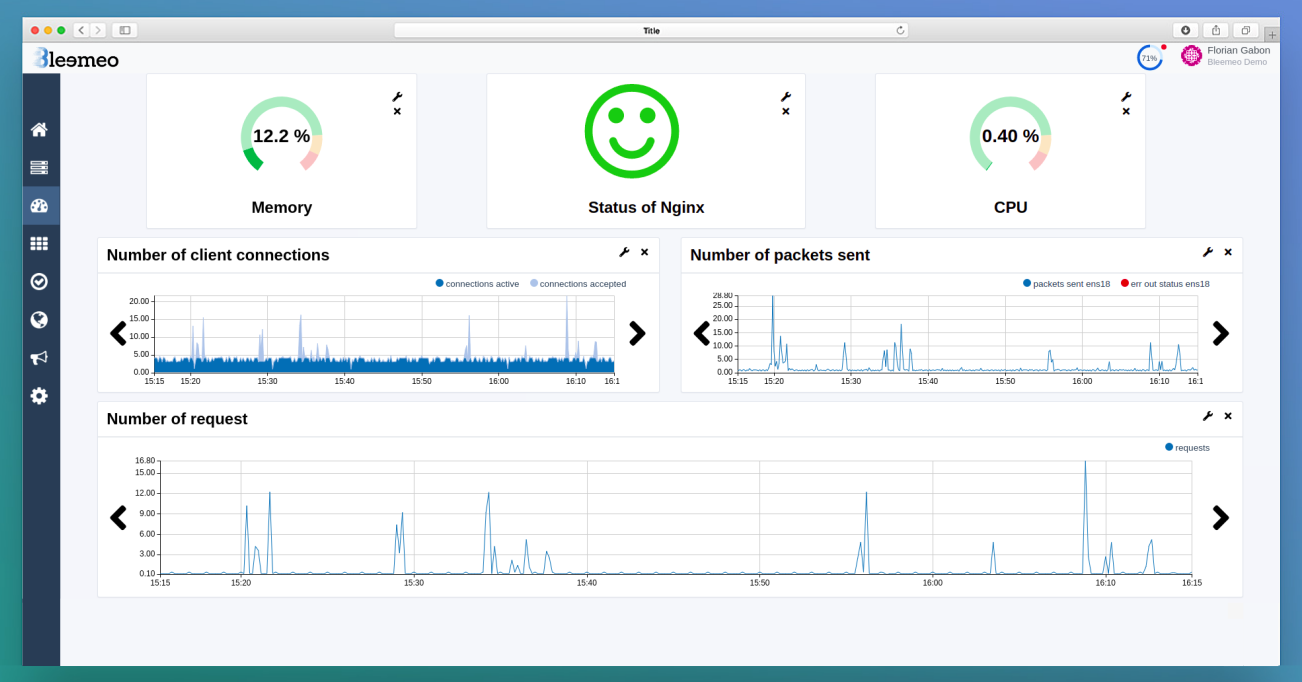Open wrench settings on 'Number of request' panel
Image resolution: width=1302 pixels, height=682 pixels.
1209,415
